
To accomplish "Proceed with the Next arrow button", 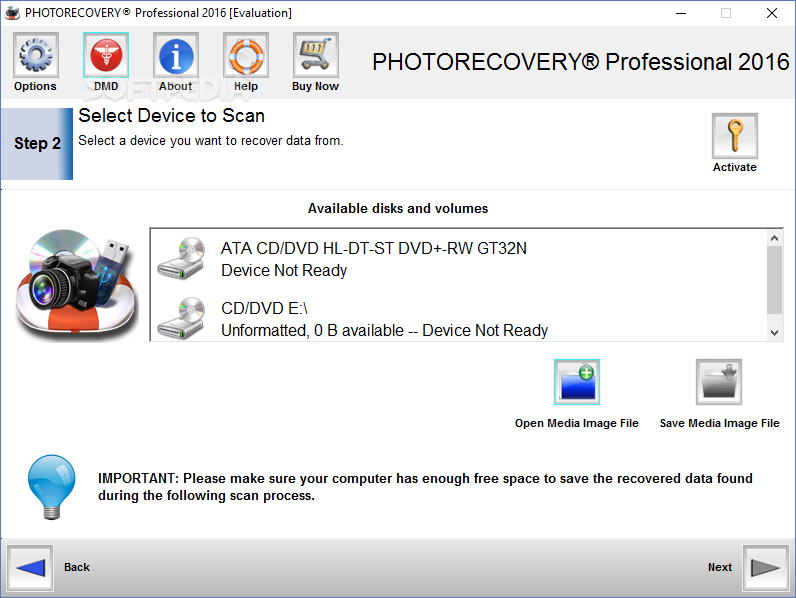I will [x=765, y=568].
